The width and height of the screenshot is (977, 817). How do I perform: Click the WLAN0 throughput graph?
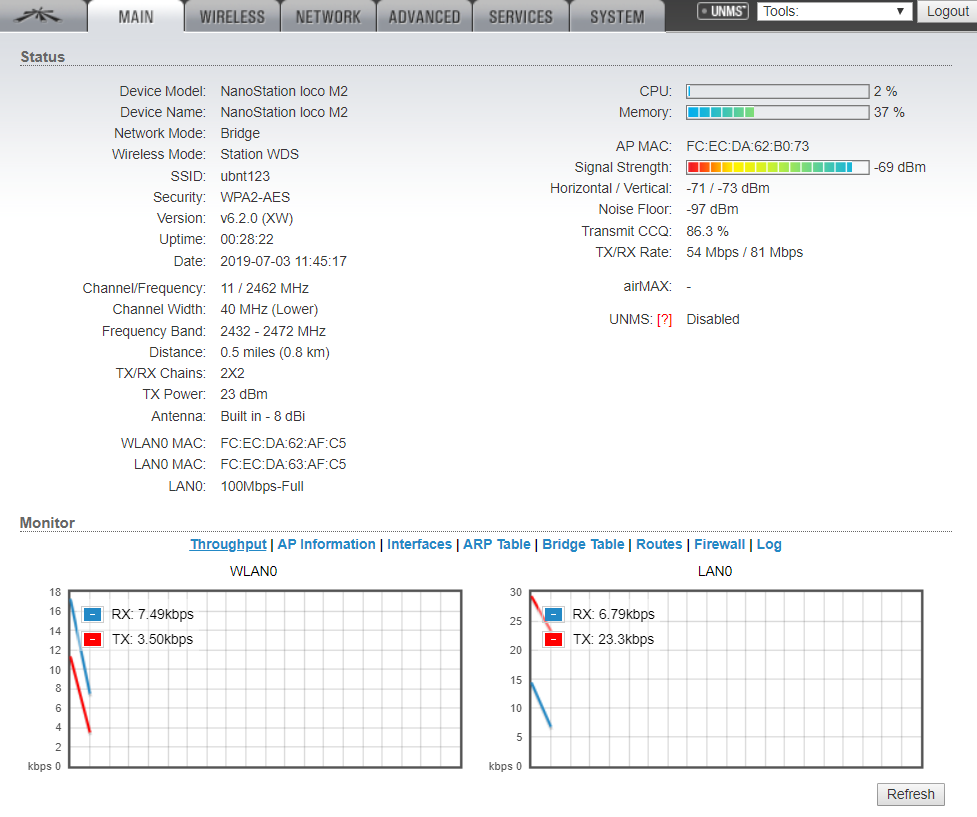[x=265, y=679]
